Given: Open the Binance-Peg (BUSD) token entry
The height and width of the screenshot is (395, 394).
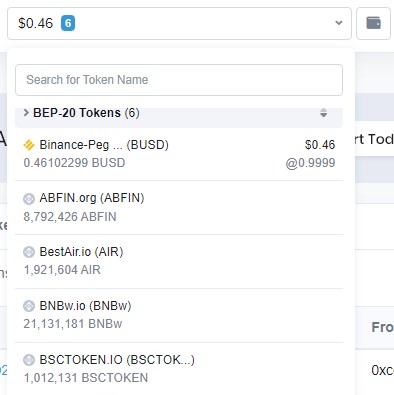Looking at the screenshot, I should [179, 154].
